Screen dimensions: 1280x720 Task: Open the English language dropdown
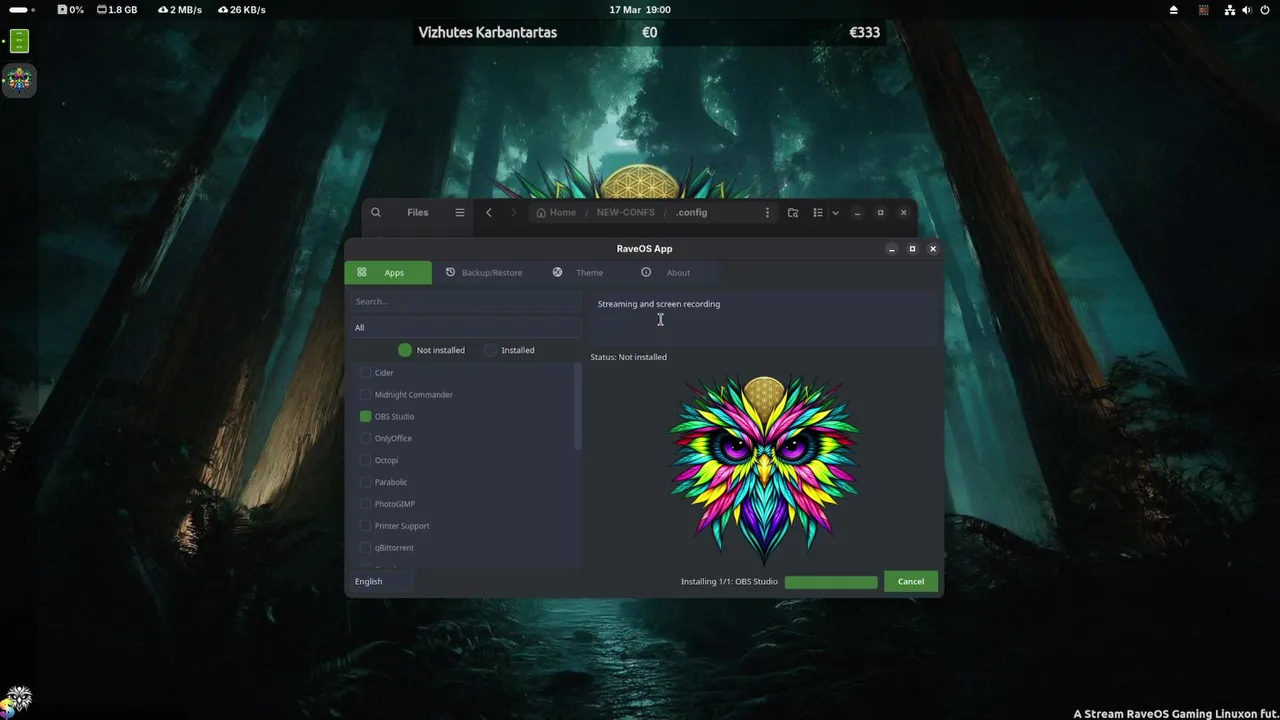click(381, 581)
